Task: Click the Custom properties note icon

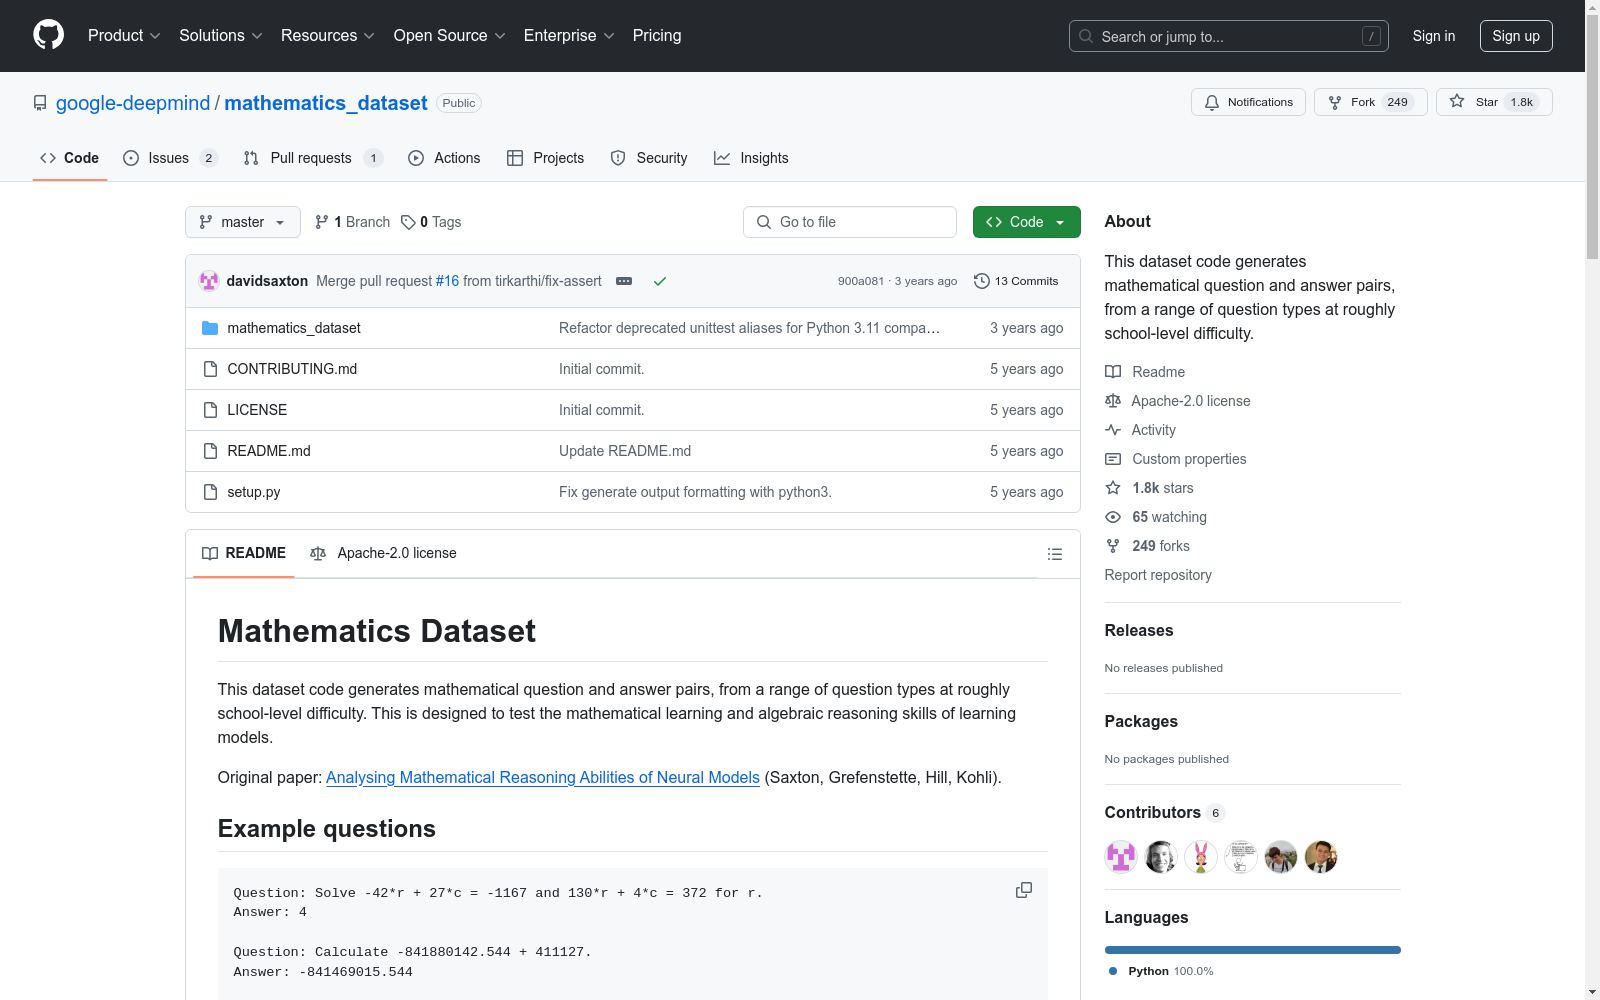Action: pos(1113,459)
